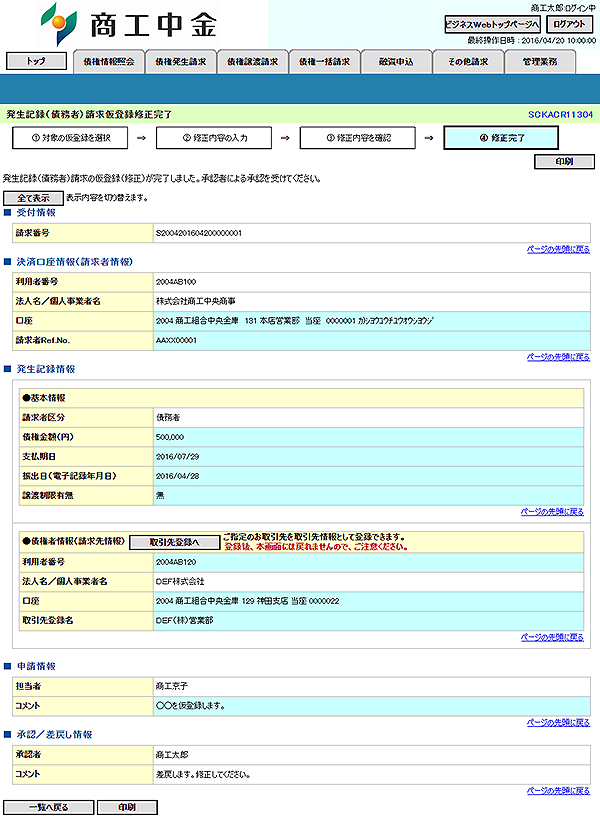This screenshot has width=600, height=823.
Task: Select the その他請求 tab
Action: [468, 62]
